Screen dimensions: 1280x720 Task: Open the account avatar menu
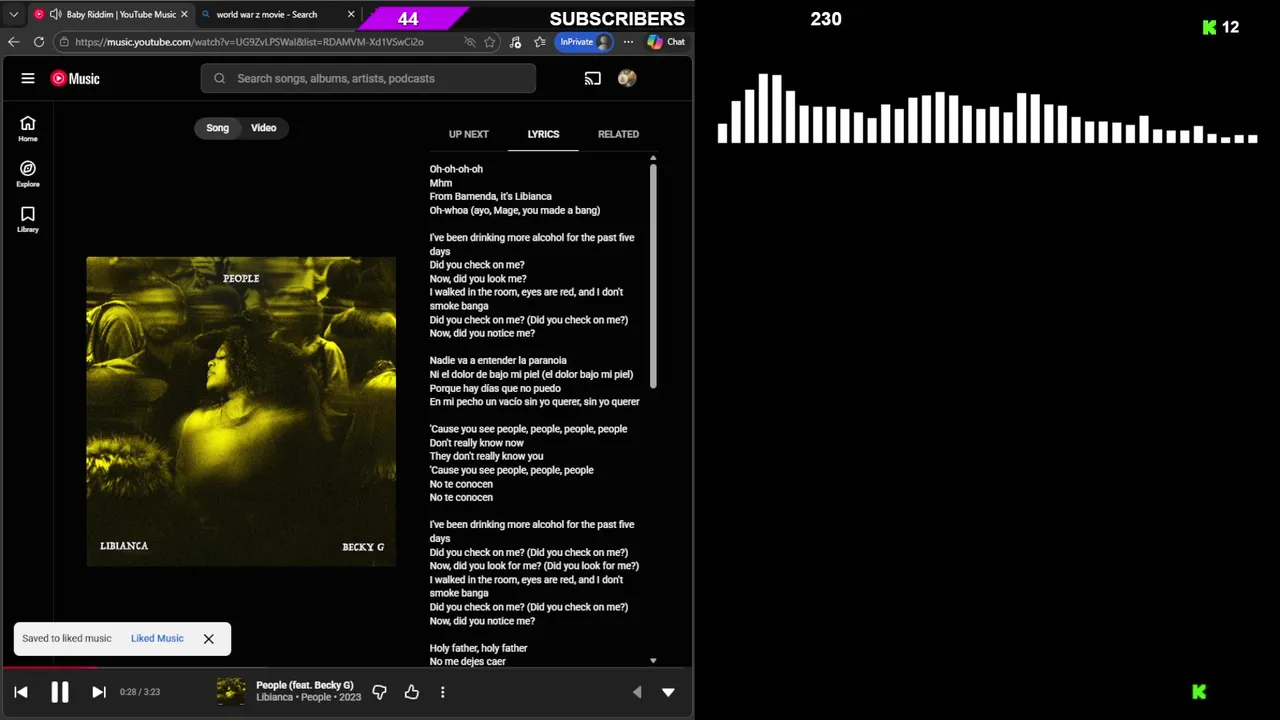tap(627, 78)
